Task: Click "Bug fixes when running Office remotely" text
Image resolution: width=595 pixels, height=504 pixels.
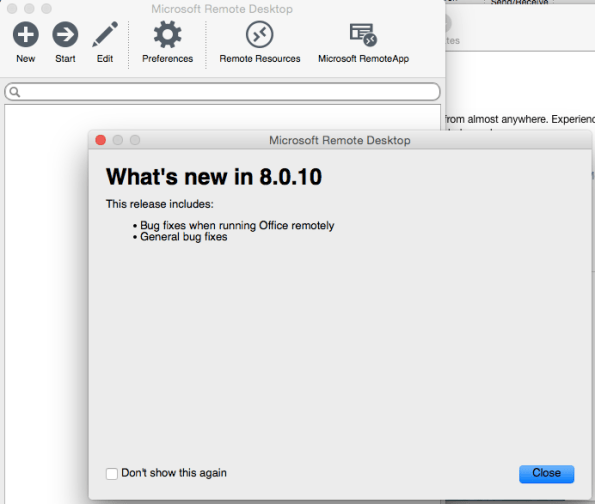Action: click(x=237, y=225)
